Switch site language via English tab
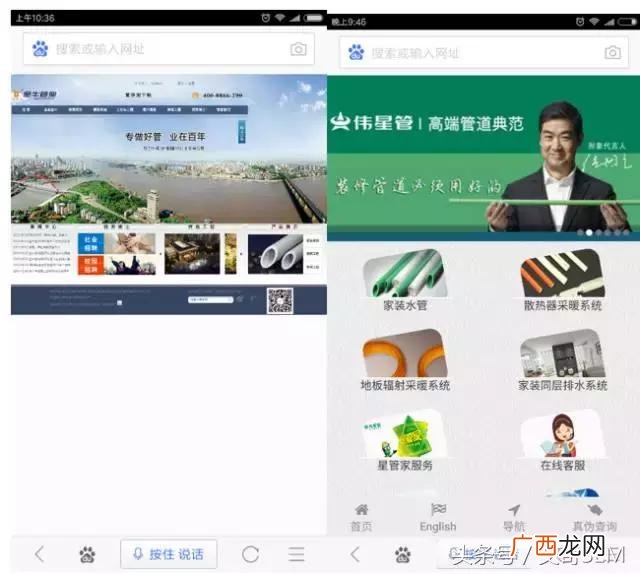 tap(438, 518)
